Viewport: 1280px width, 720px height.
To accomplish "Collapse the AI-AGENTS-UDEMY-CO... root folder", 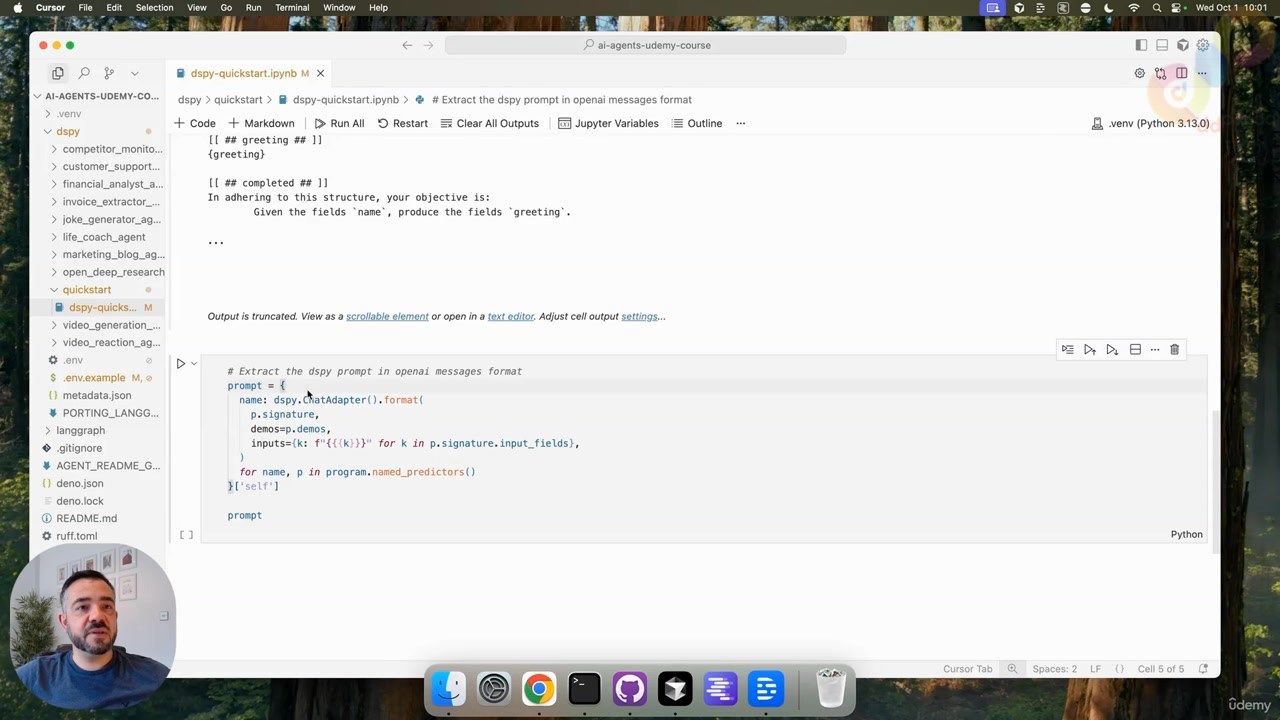I will (96, 96).
